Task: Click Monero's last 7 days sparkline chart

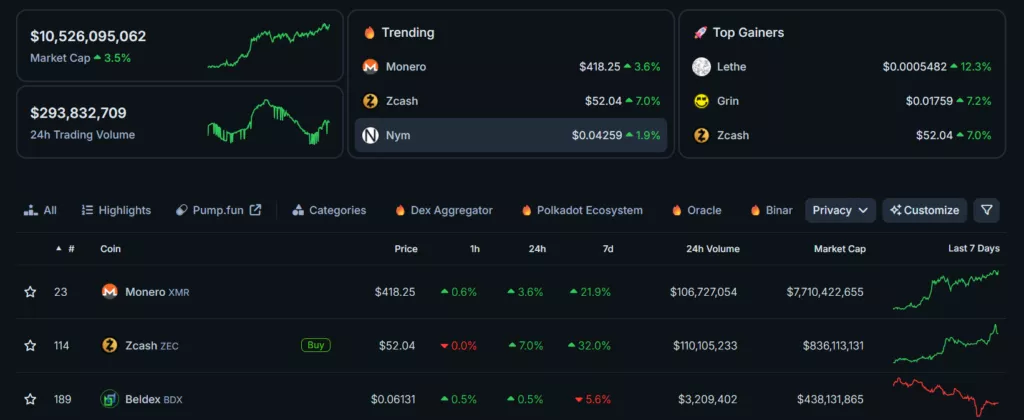Action: (945, 290)
